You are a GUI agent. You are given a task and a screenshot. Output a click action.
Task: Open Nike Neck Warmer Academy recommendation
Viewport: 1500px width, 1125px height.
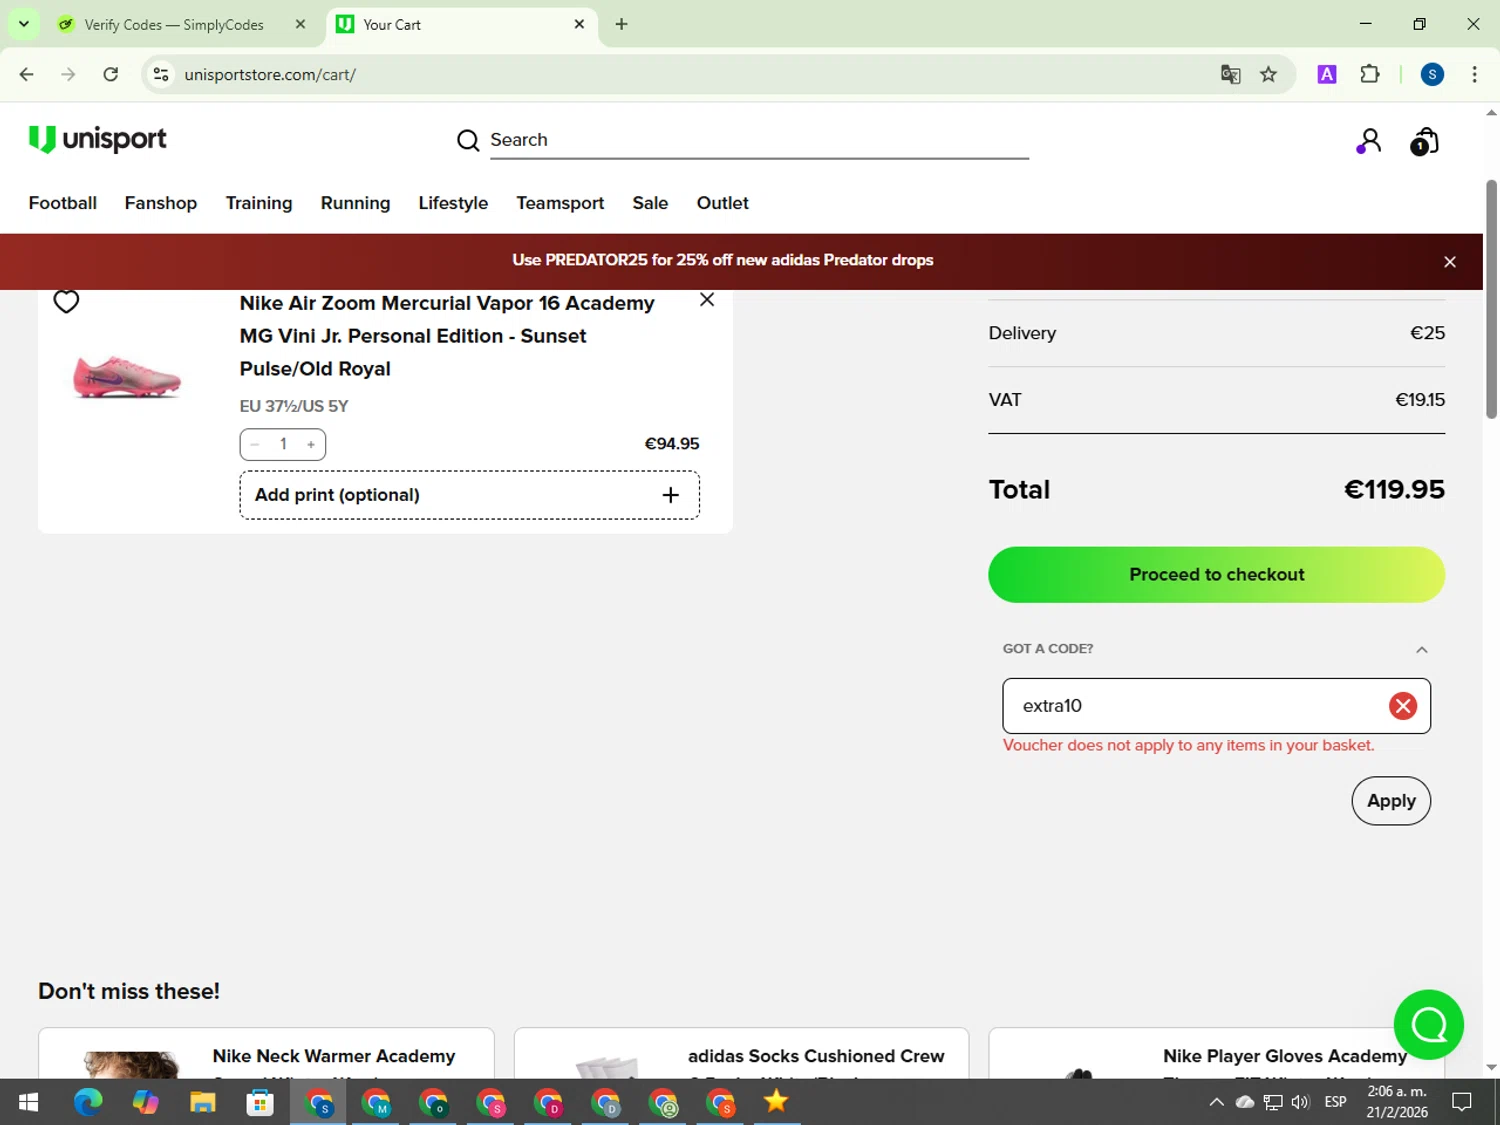(334, 1056)
